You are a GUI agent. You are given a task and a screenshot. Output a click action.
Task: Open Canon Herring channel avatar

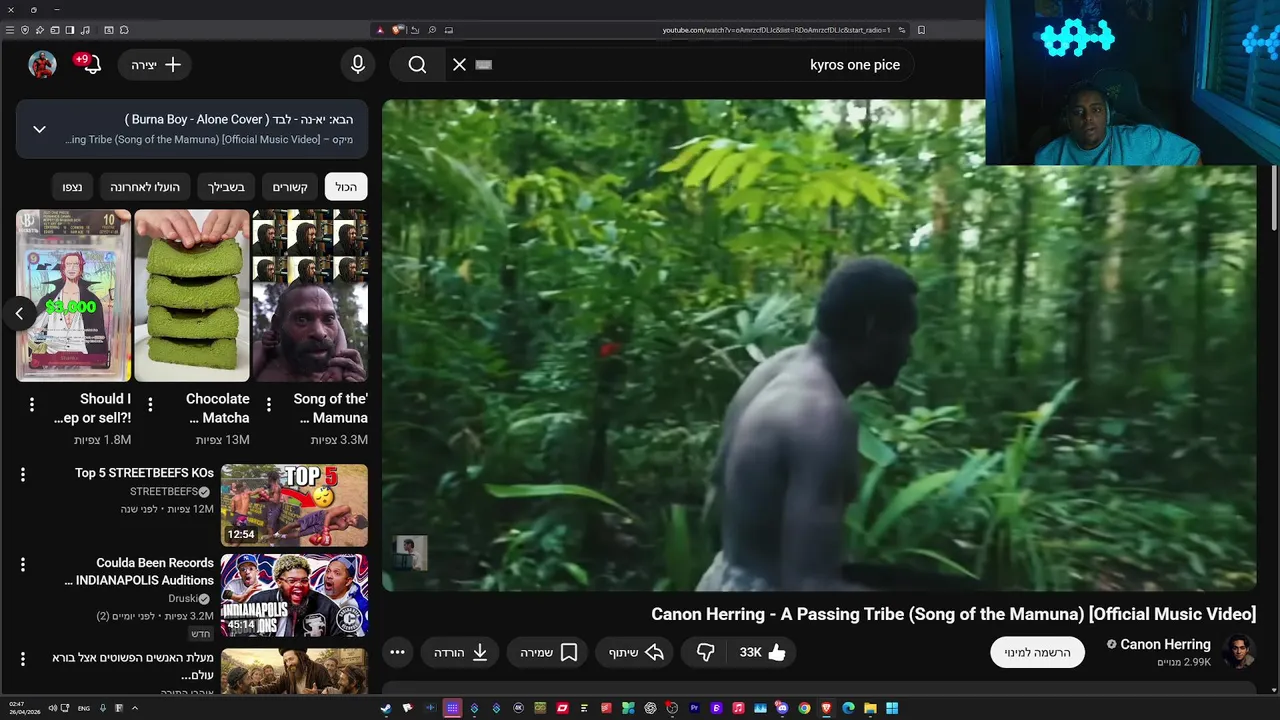(x=1238, y=652)
